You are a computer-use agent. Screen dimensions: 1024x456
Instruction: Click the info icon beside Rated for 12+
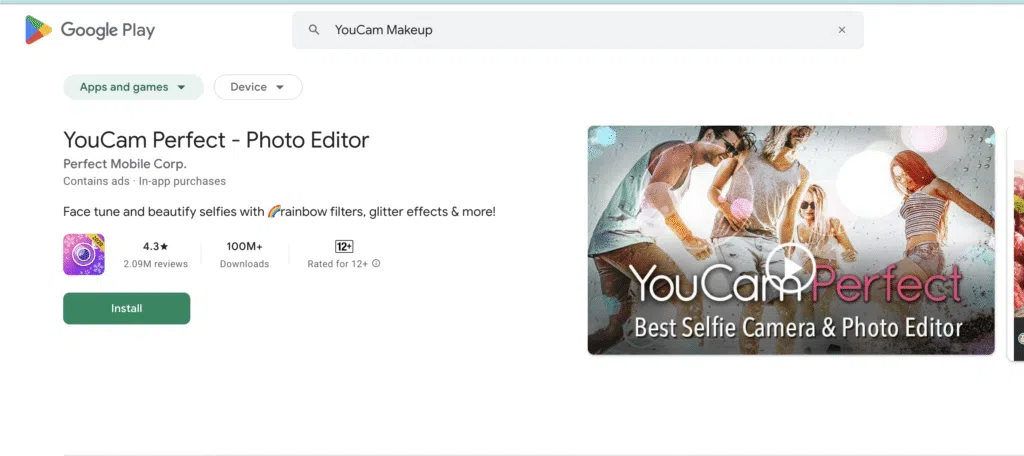click(x=376, y=264)
